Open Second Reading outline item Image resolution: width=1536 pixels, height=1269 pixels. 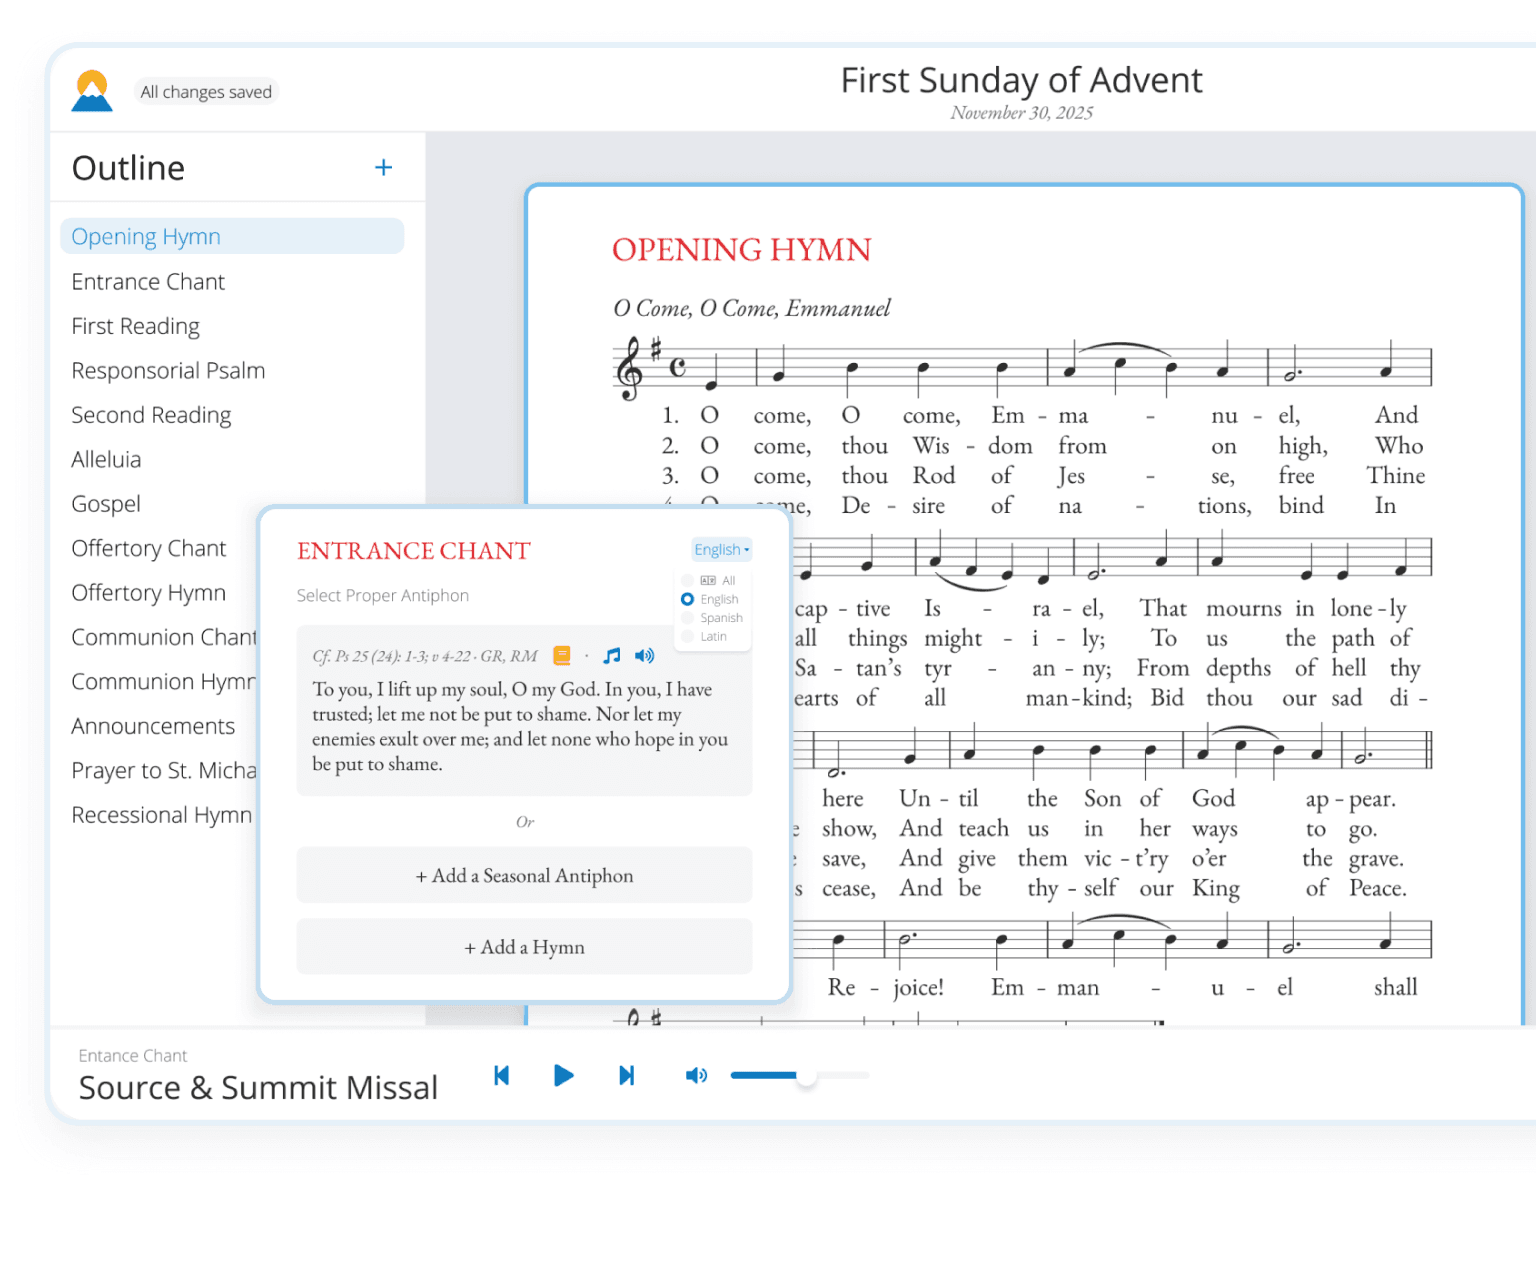(x=151, y=415)
